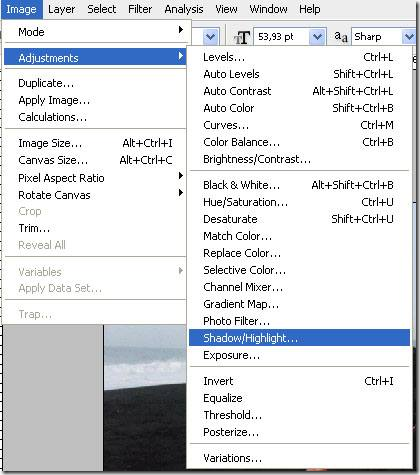Open Canvas Size... dialog
Viewport: 420px width, 475px height.
(95, 160)
